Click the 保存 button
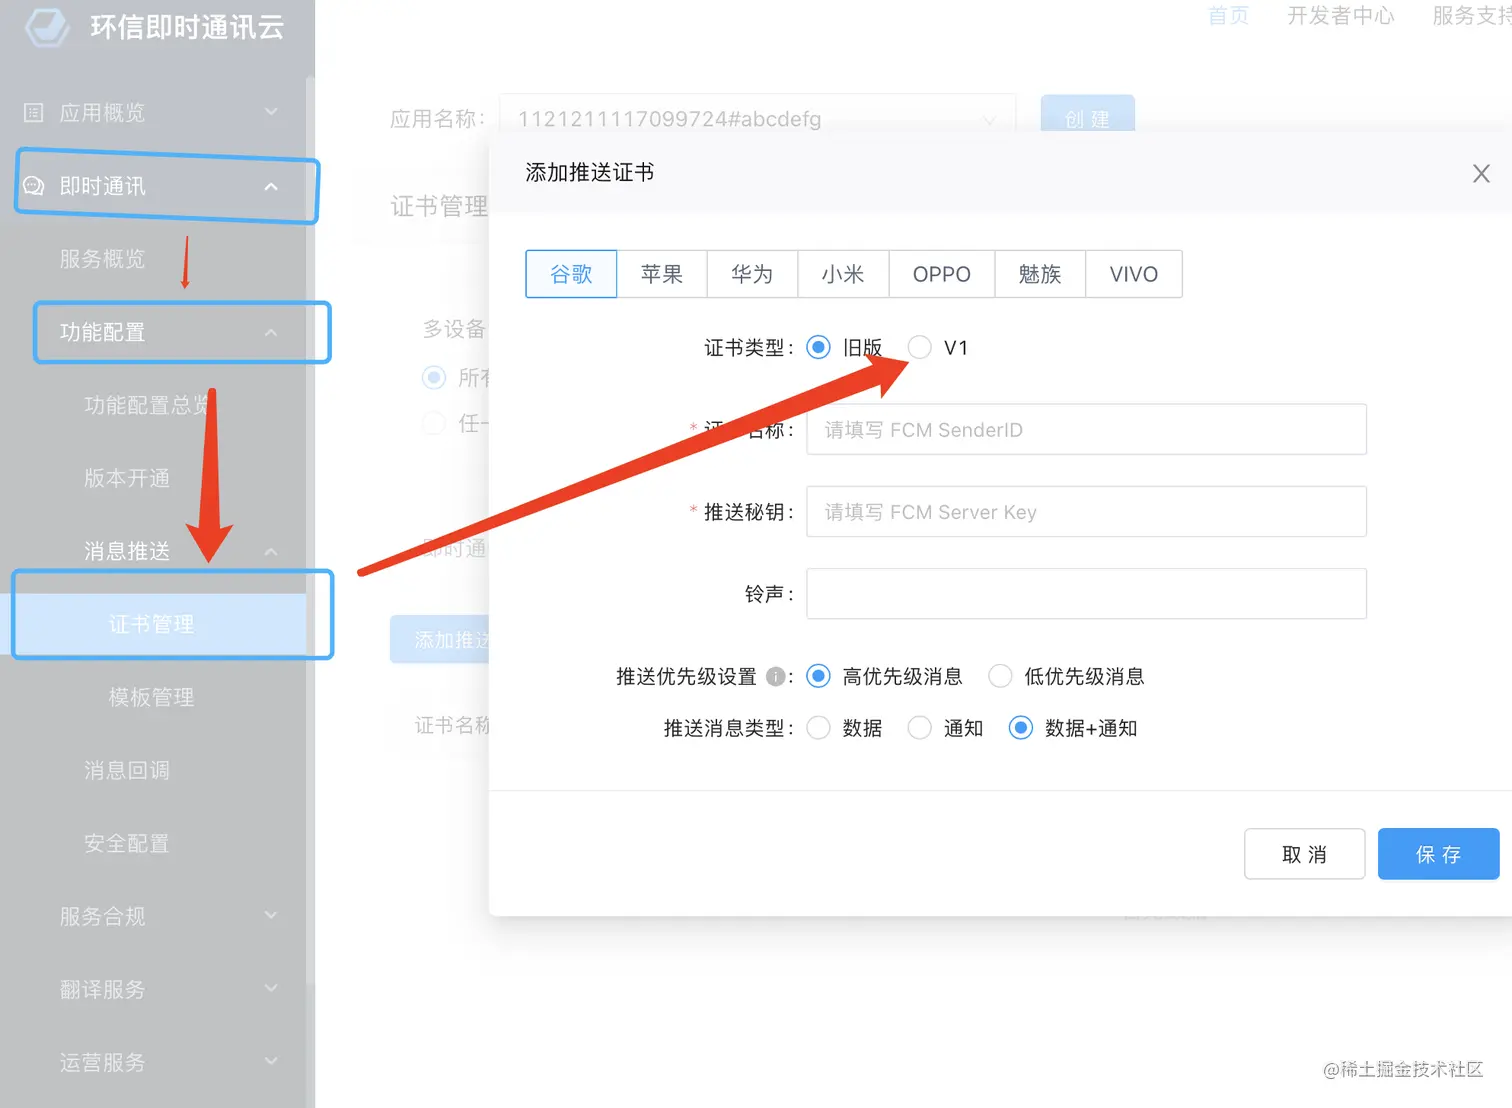 click(1438, 854)
